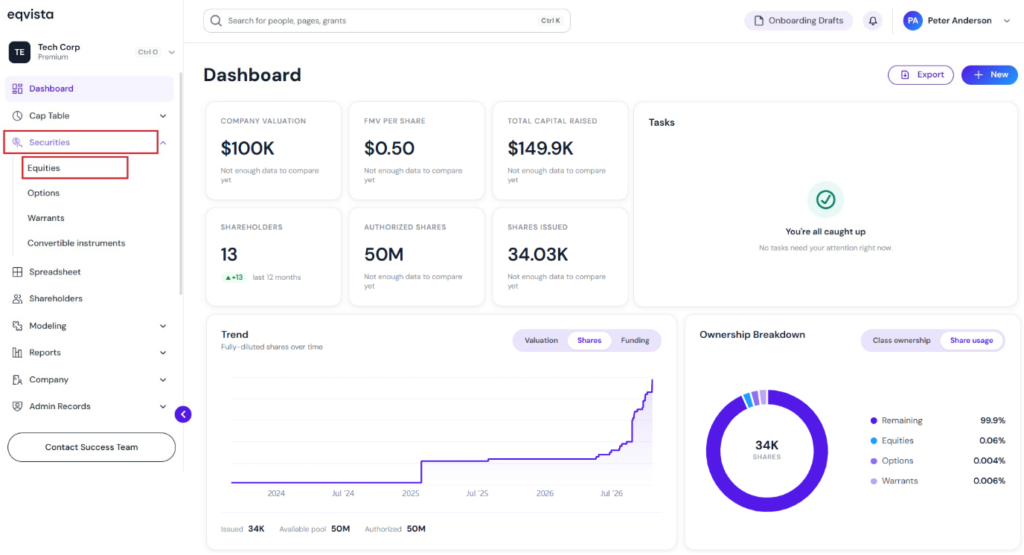Click Contact Success Team button
The image size is (1024, 555).
(x=91, y=447)
